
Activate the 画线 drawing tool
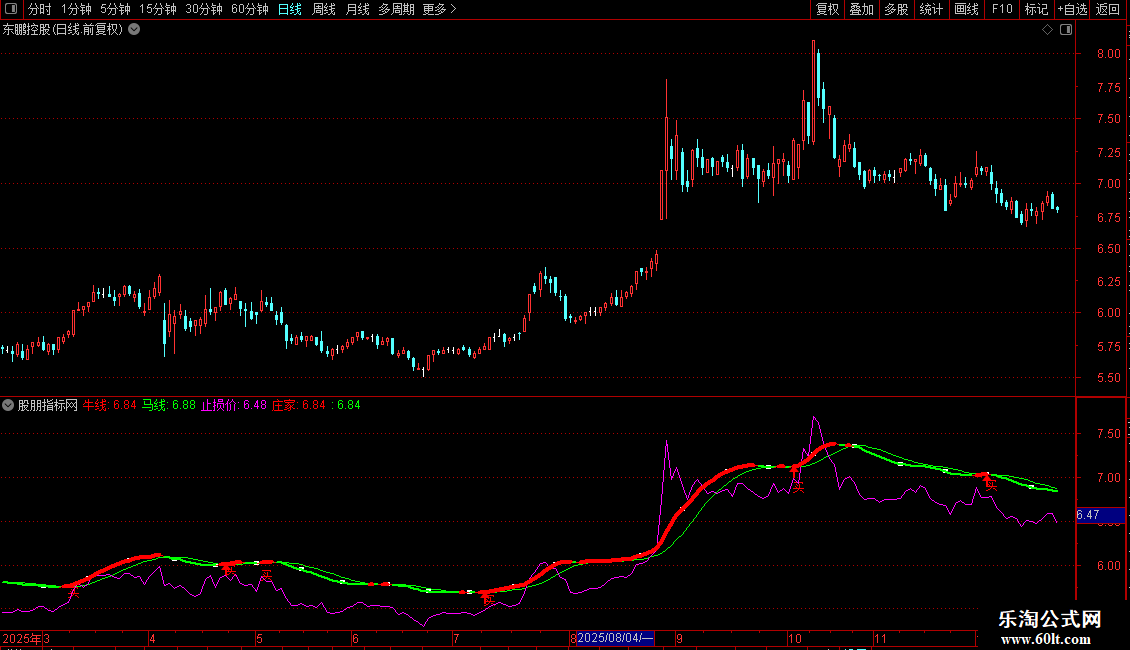[966, 9]
